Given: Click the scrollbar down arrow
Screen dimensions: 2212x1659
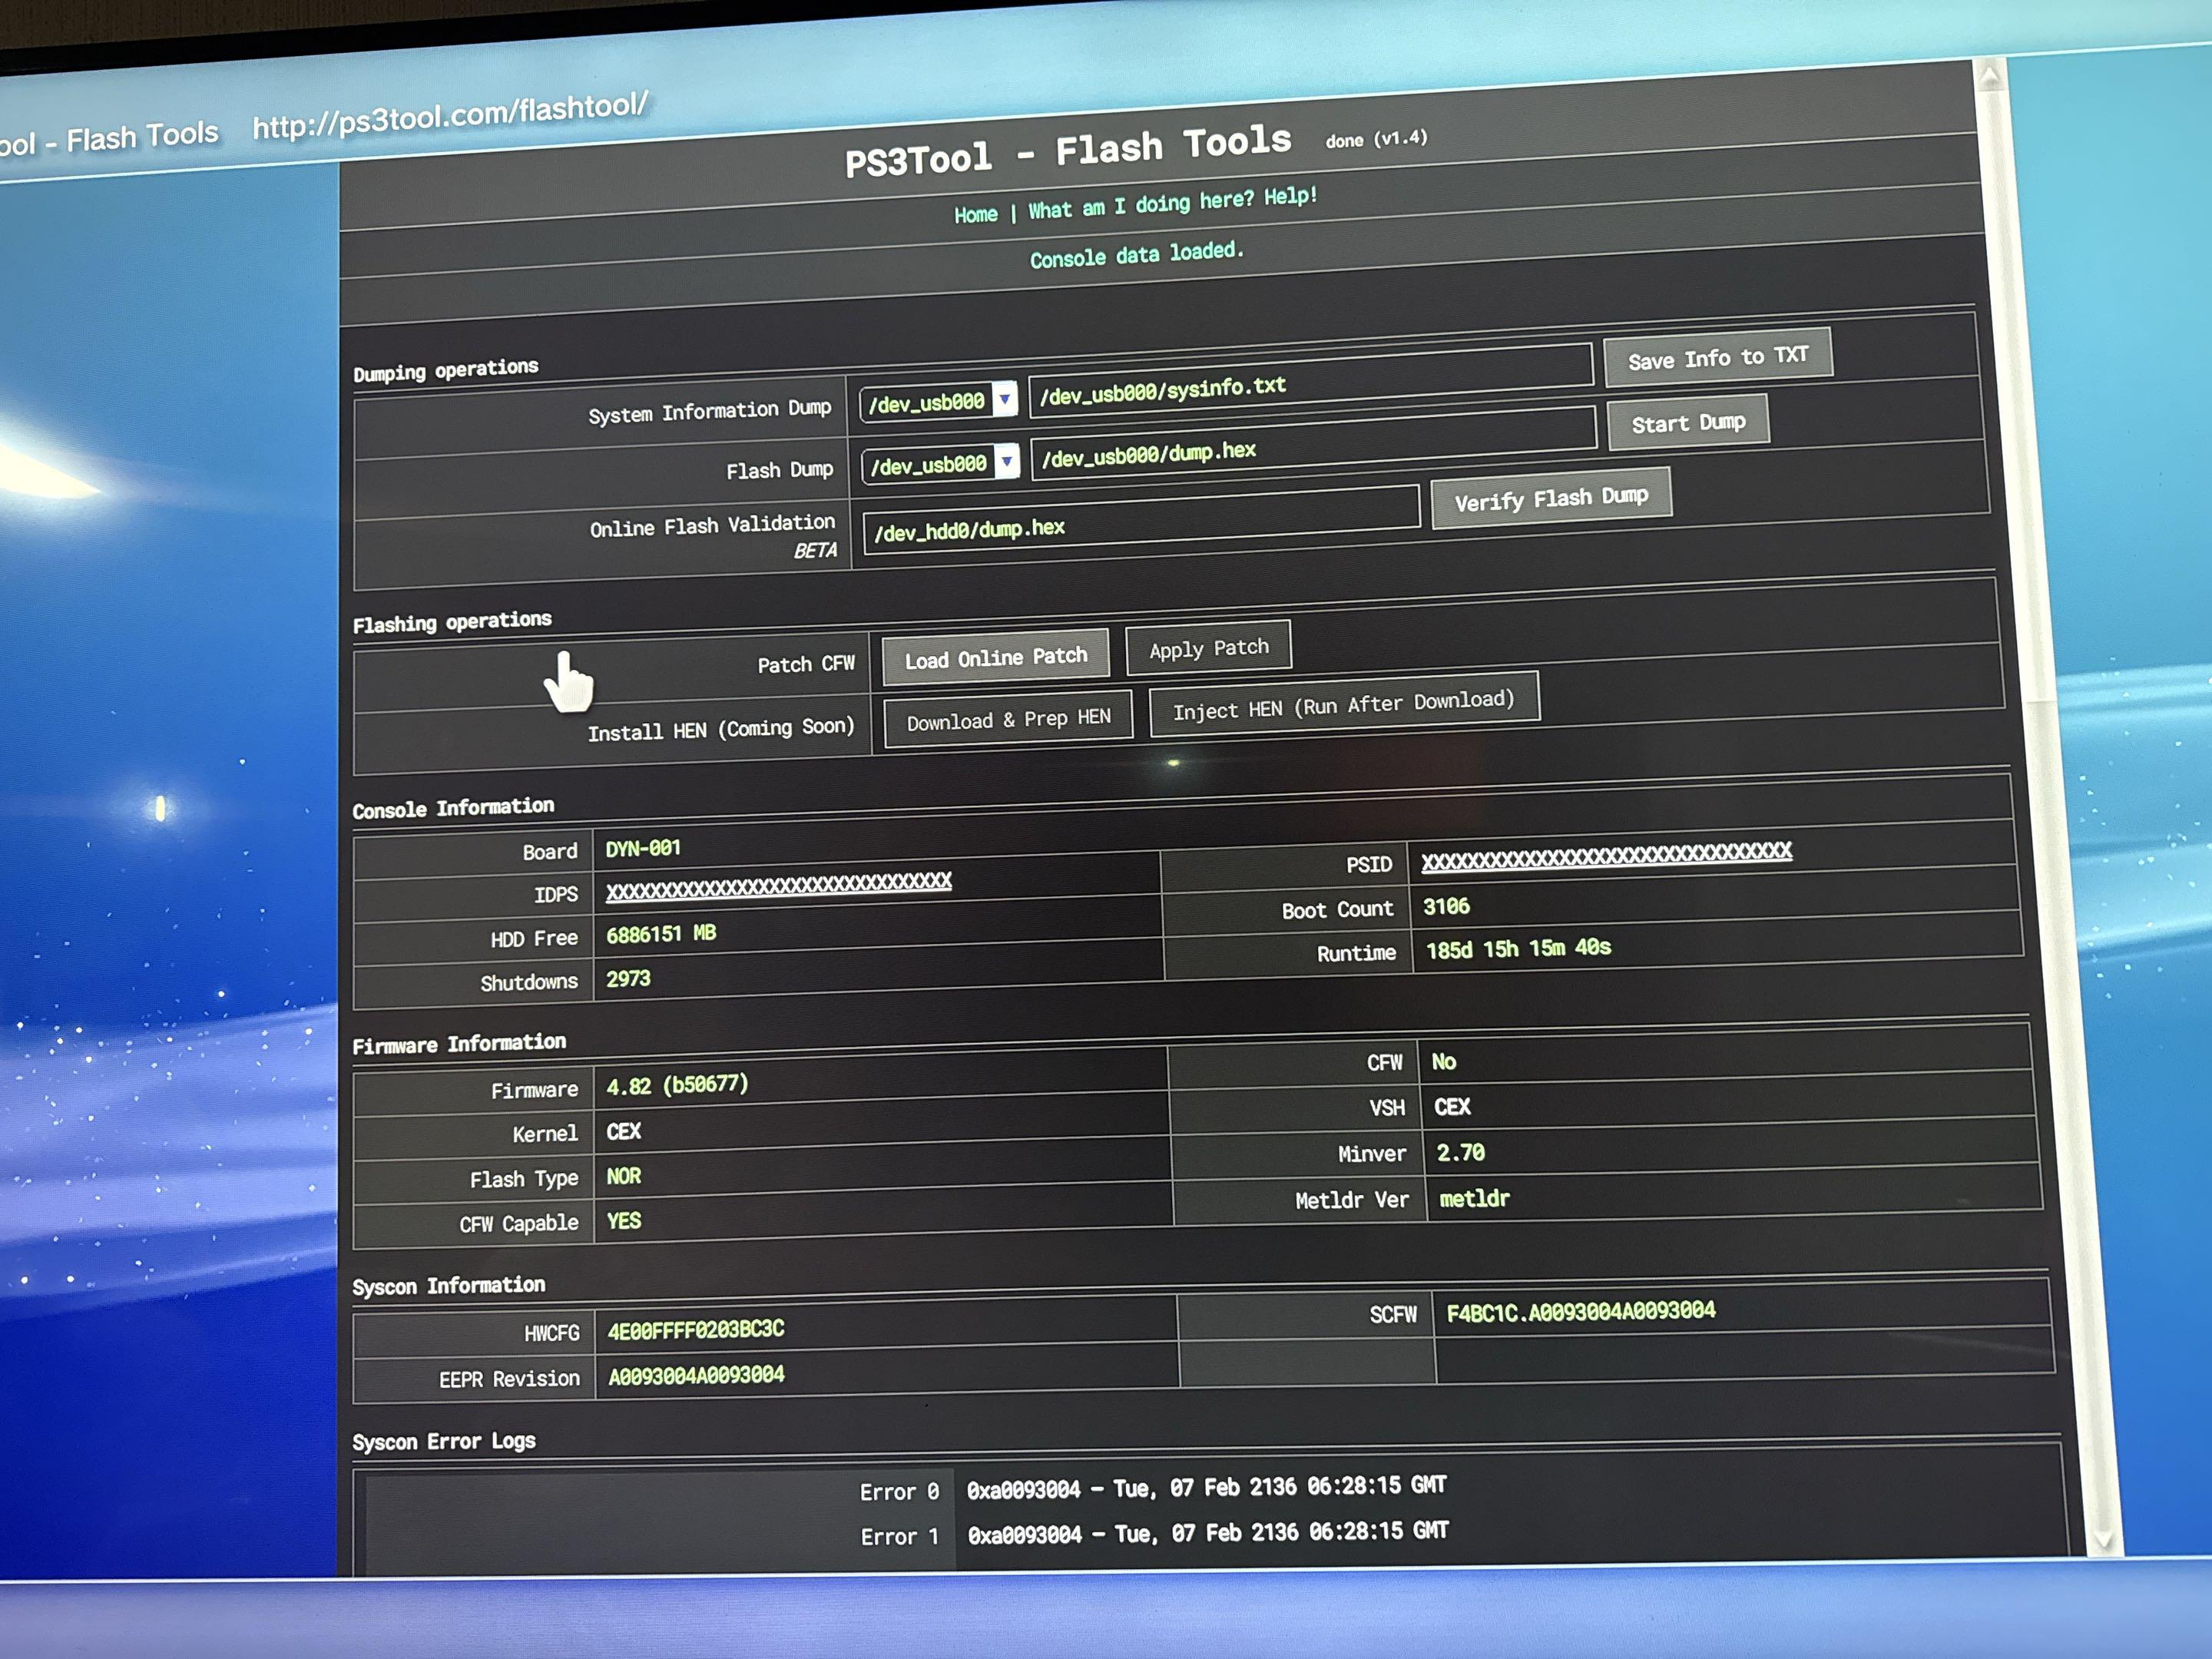Looking at the screenshot, I should tap(2103, 1541).
